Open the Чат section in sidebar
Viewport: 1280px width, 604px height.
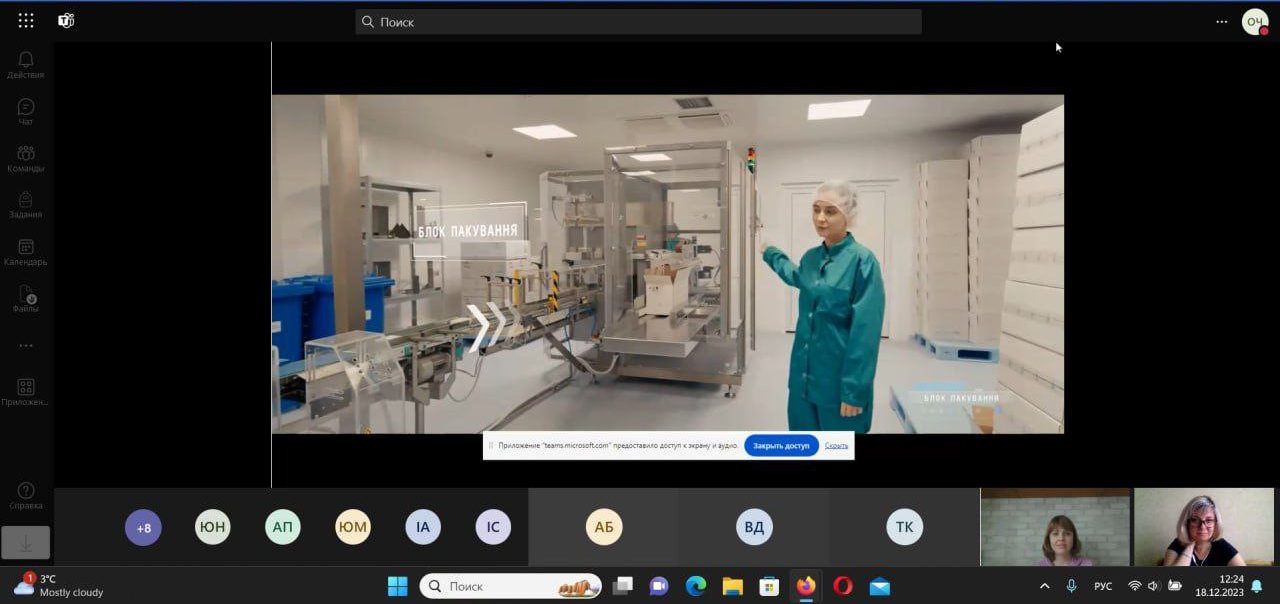pos(26,111)
